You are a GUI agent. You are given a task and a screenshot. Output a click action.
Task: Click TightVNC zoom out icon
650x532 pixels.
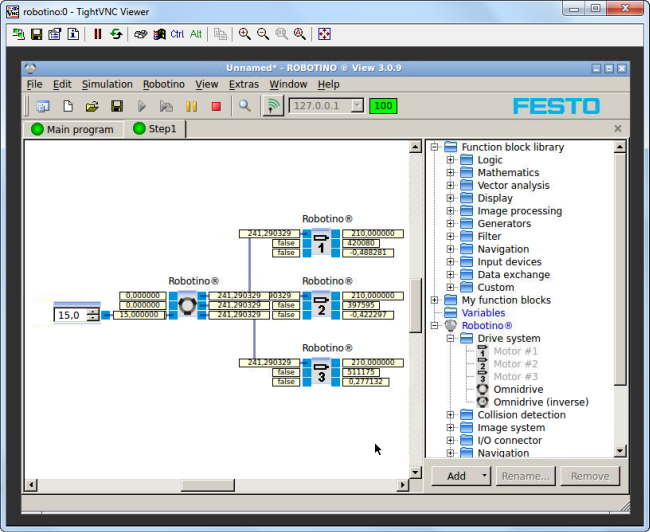(263, 34)
